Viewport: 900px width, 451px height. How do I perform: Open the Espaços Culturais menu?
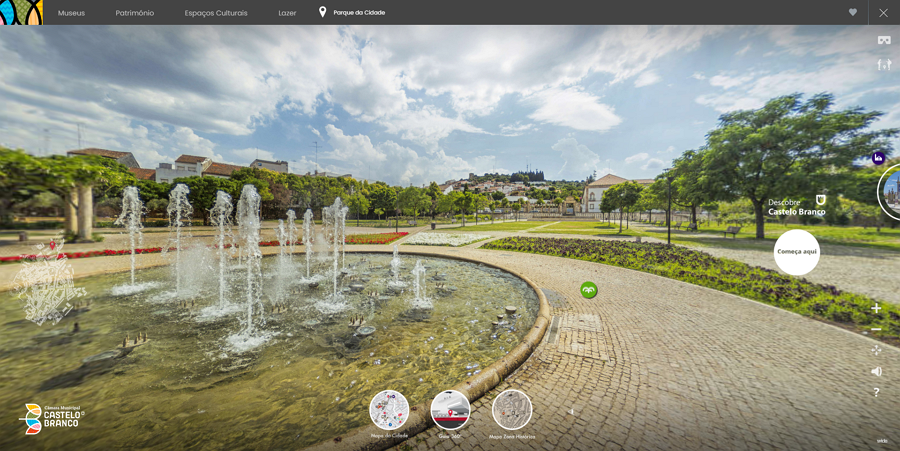tap(216, 13)
